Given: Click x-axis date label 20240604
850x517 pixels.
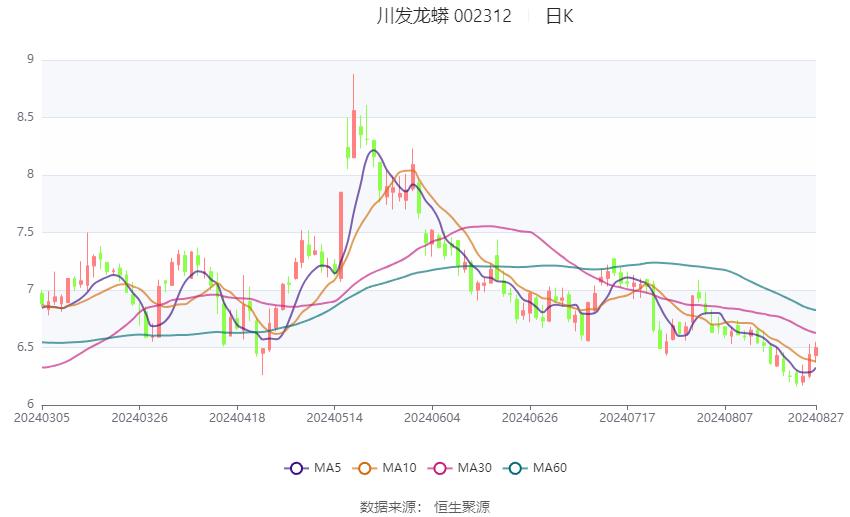Looking at the screenshot, I should (x=432, y=418).
